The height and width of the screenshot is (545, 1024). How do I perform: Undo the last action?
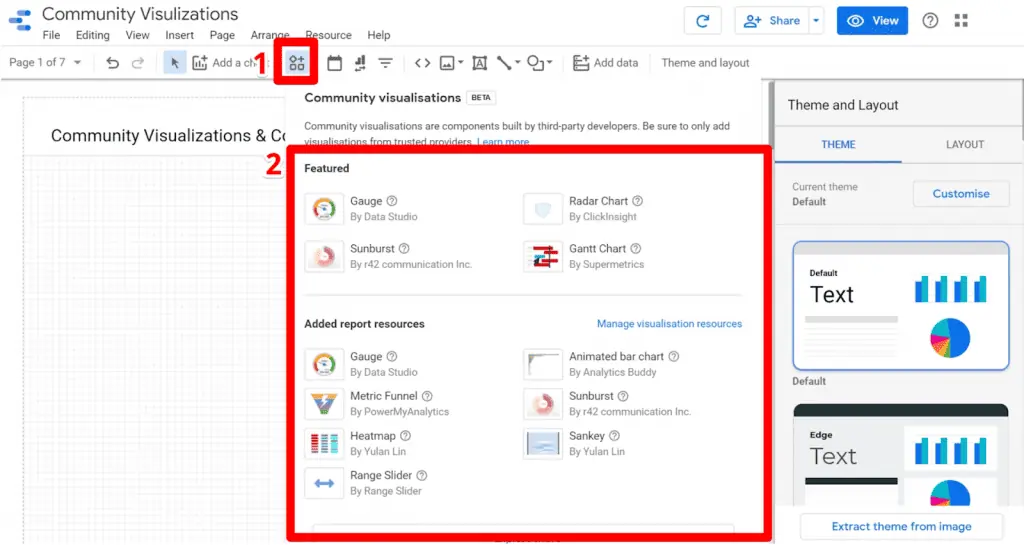tap(112, 63)
